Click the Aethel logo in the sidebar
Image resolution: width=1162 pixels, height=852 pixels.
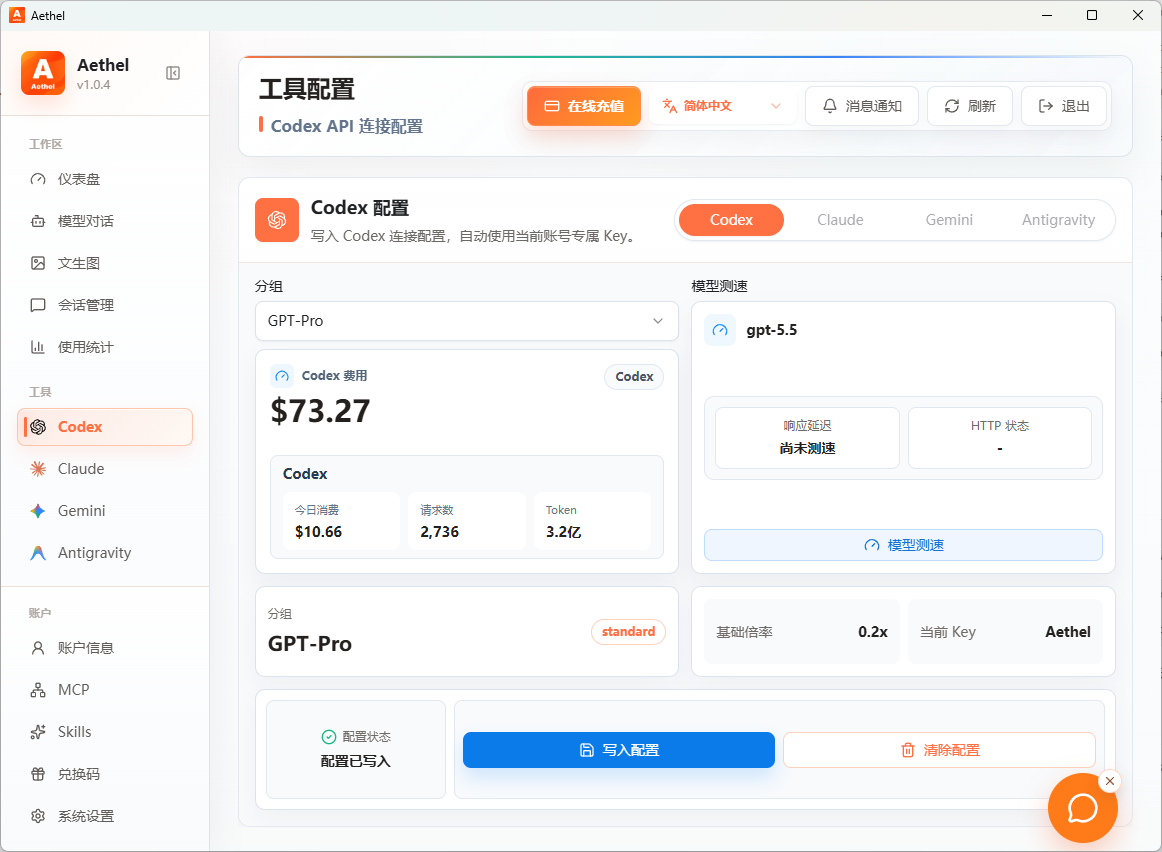coord(43,73)
